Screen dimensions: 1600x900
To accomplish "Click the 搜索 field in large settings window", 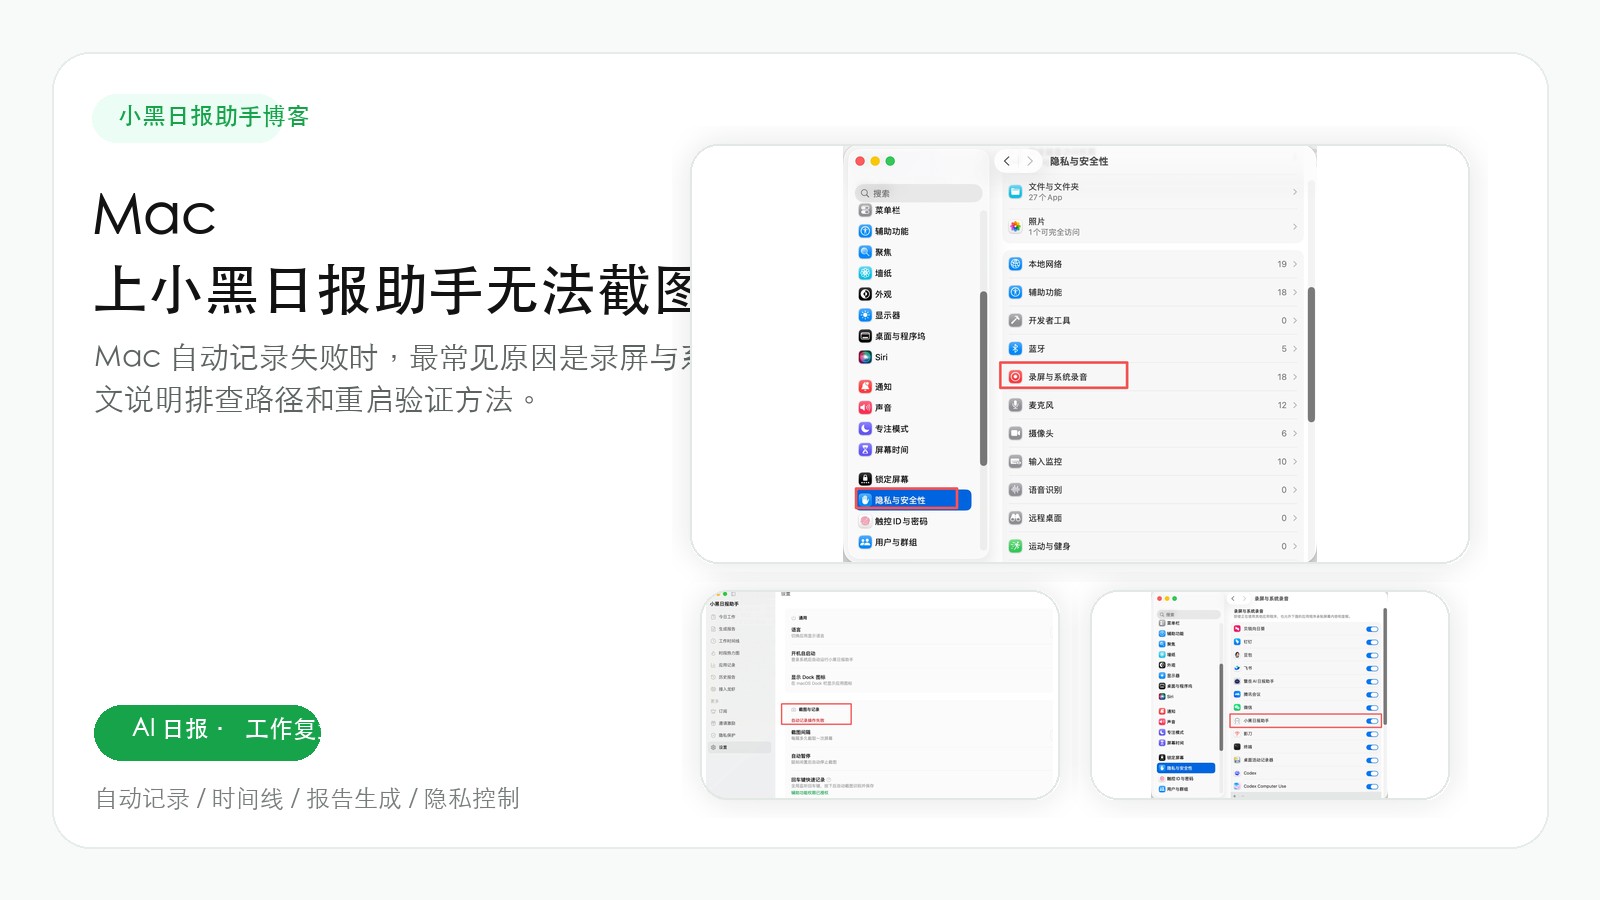I will coord(919,193).
